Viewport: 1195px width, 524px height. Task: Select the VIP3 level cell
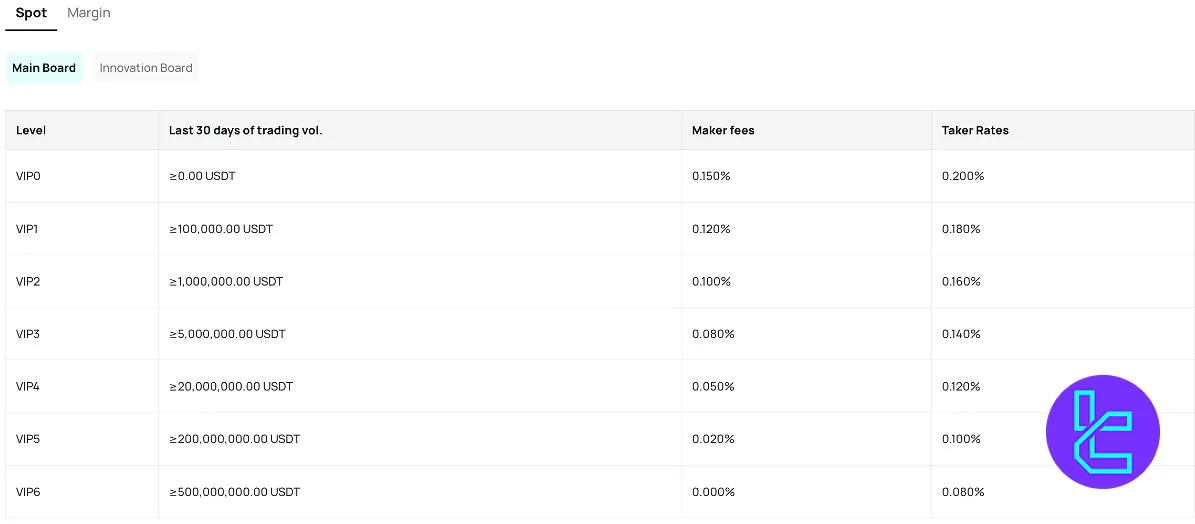tap(82, 334)
